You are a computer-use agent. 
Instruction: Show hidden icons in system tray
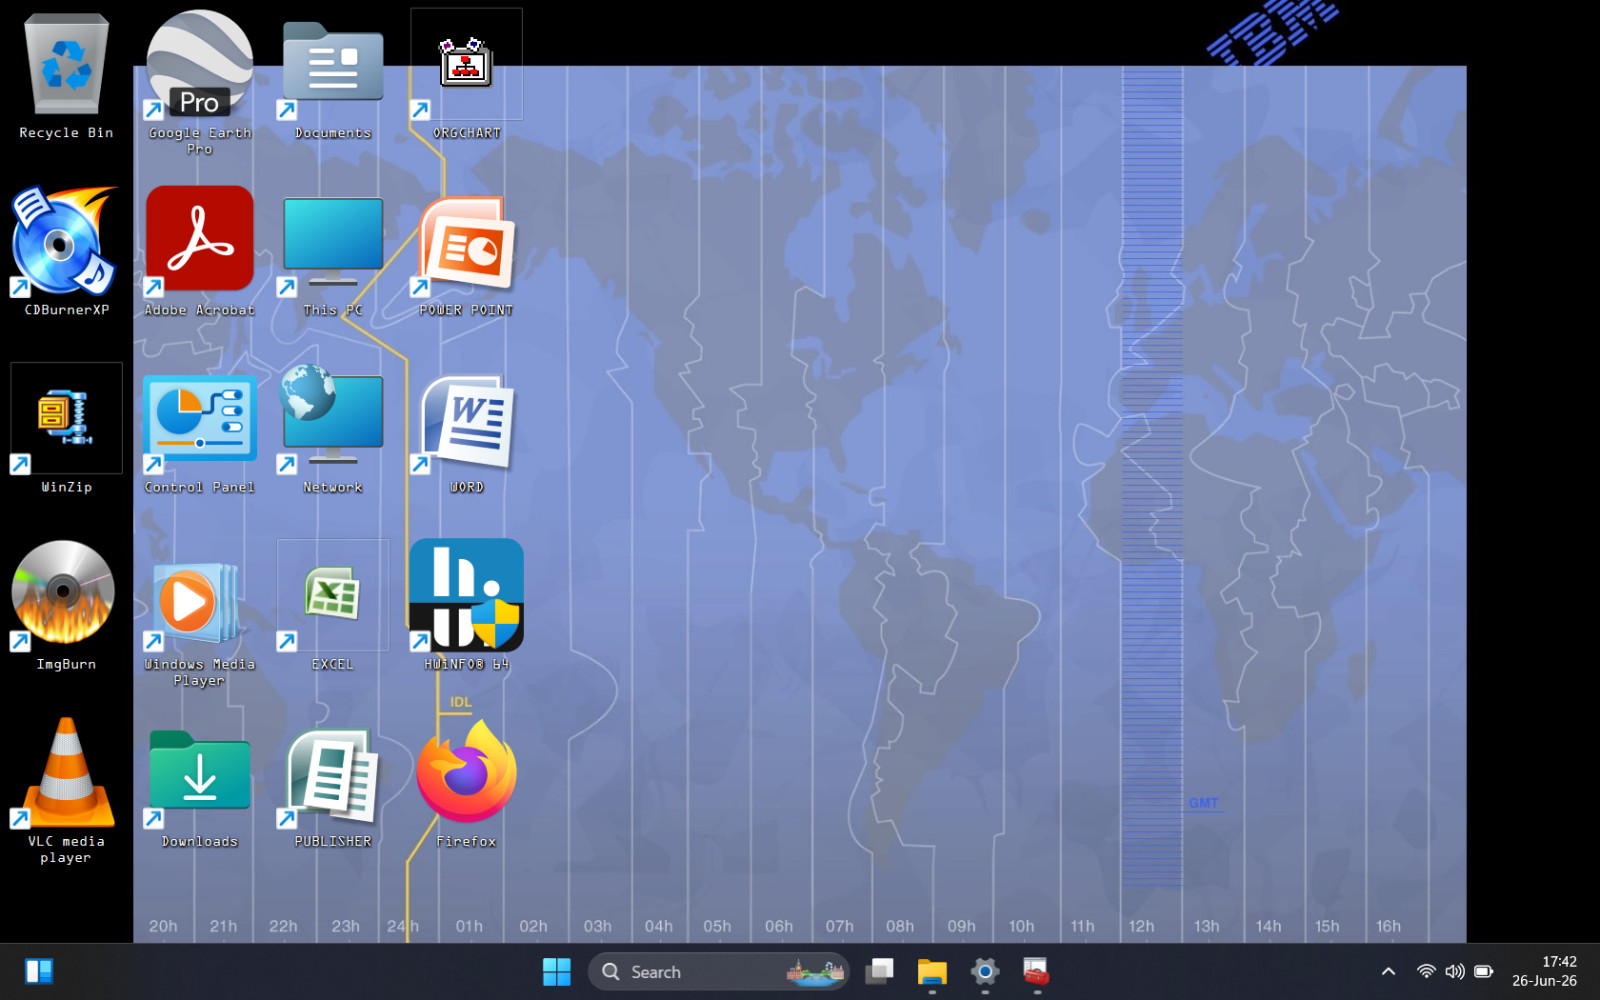(x=1388, y=971)
